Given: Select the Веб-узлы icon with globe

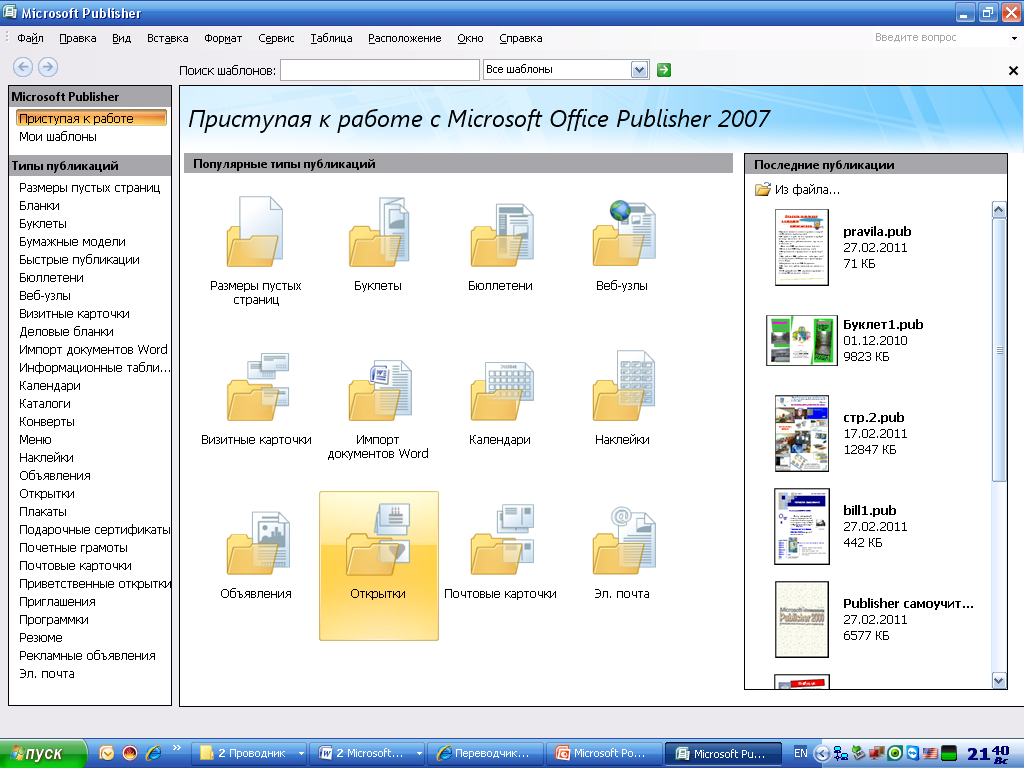Looking at the screenshot, I should 622,237.
